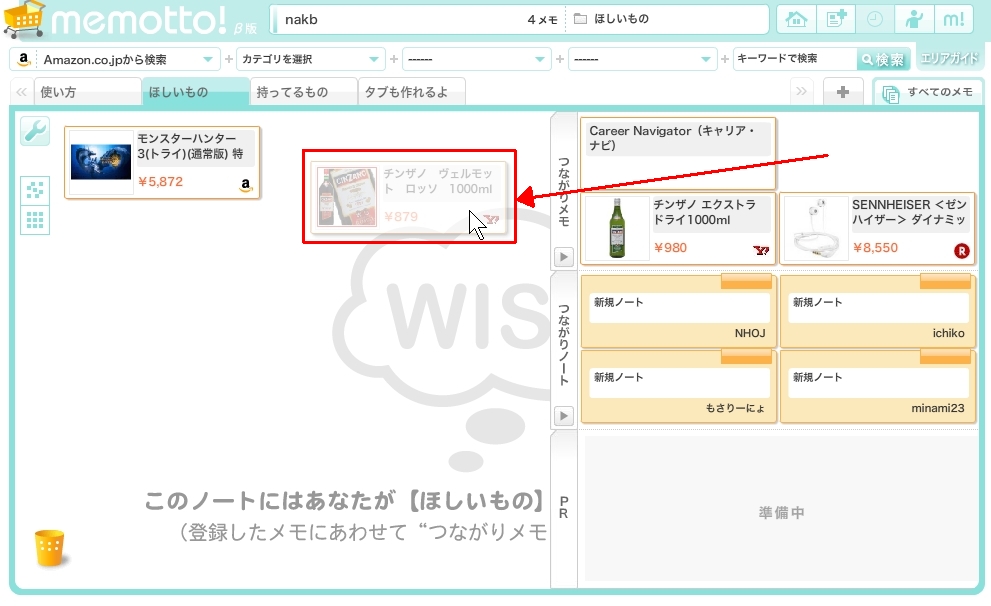This screenshot has height=606, width=991.
Task: Click the plus add-tab button
Action: click(842, 92)
